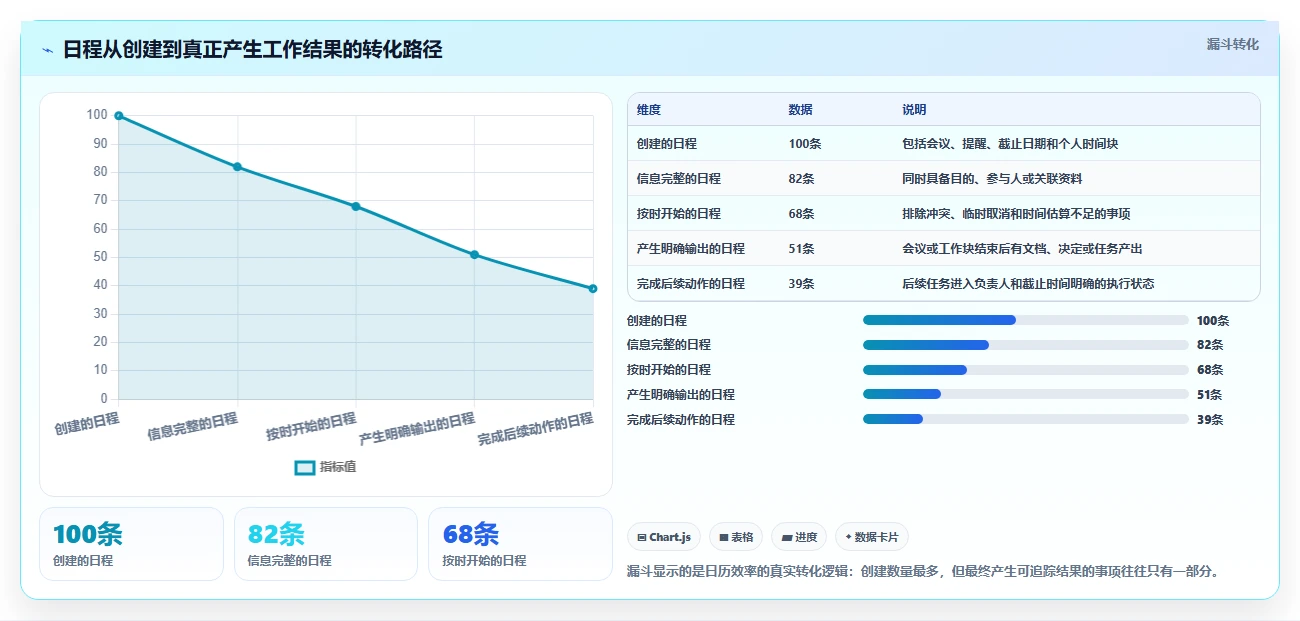Click table cell 产生明确输出的日程
The image size is (1300, 621).
[691, 249]
